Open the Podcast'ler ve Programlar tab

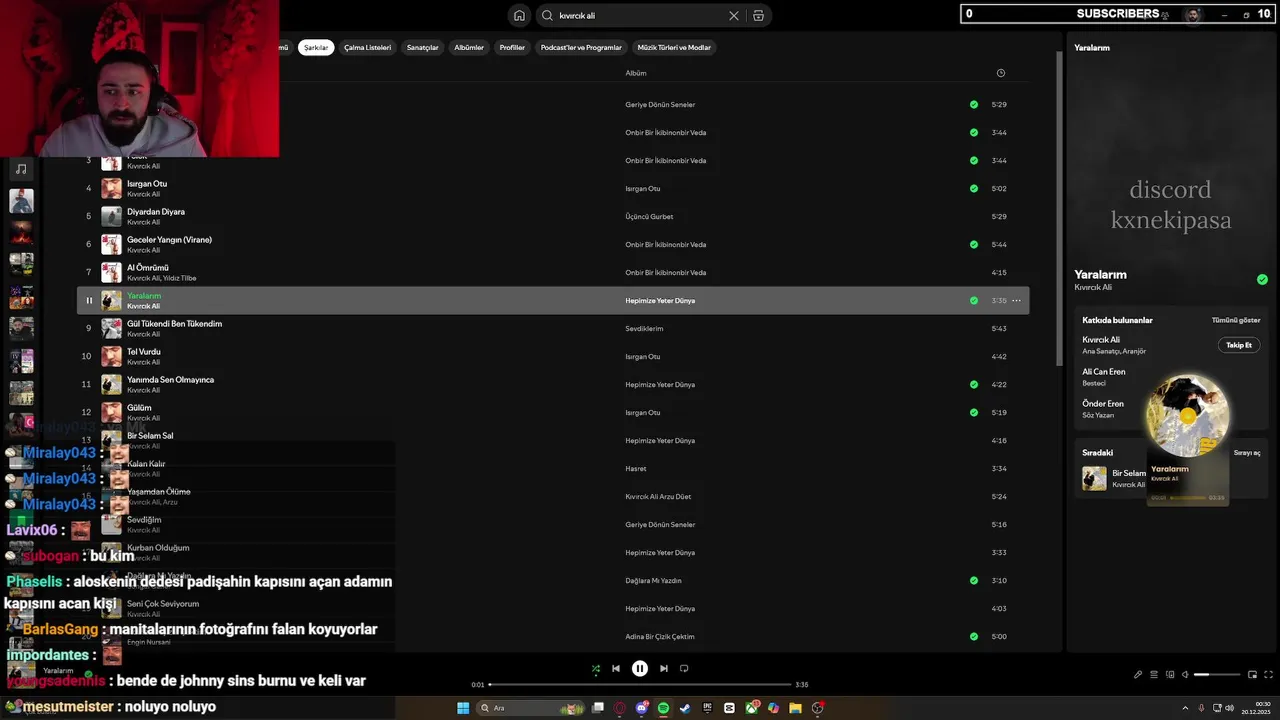coord(581,47)
